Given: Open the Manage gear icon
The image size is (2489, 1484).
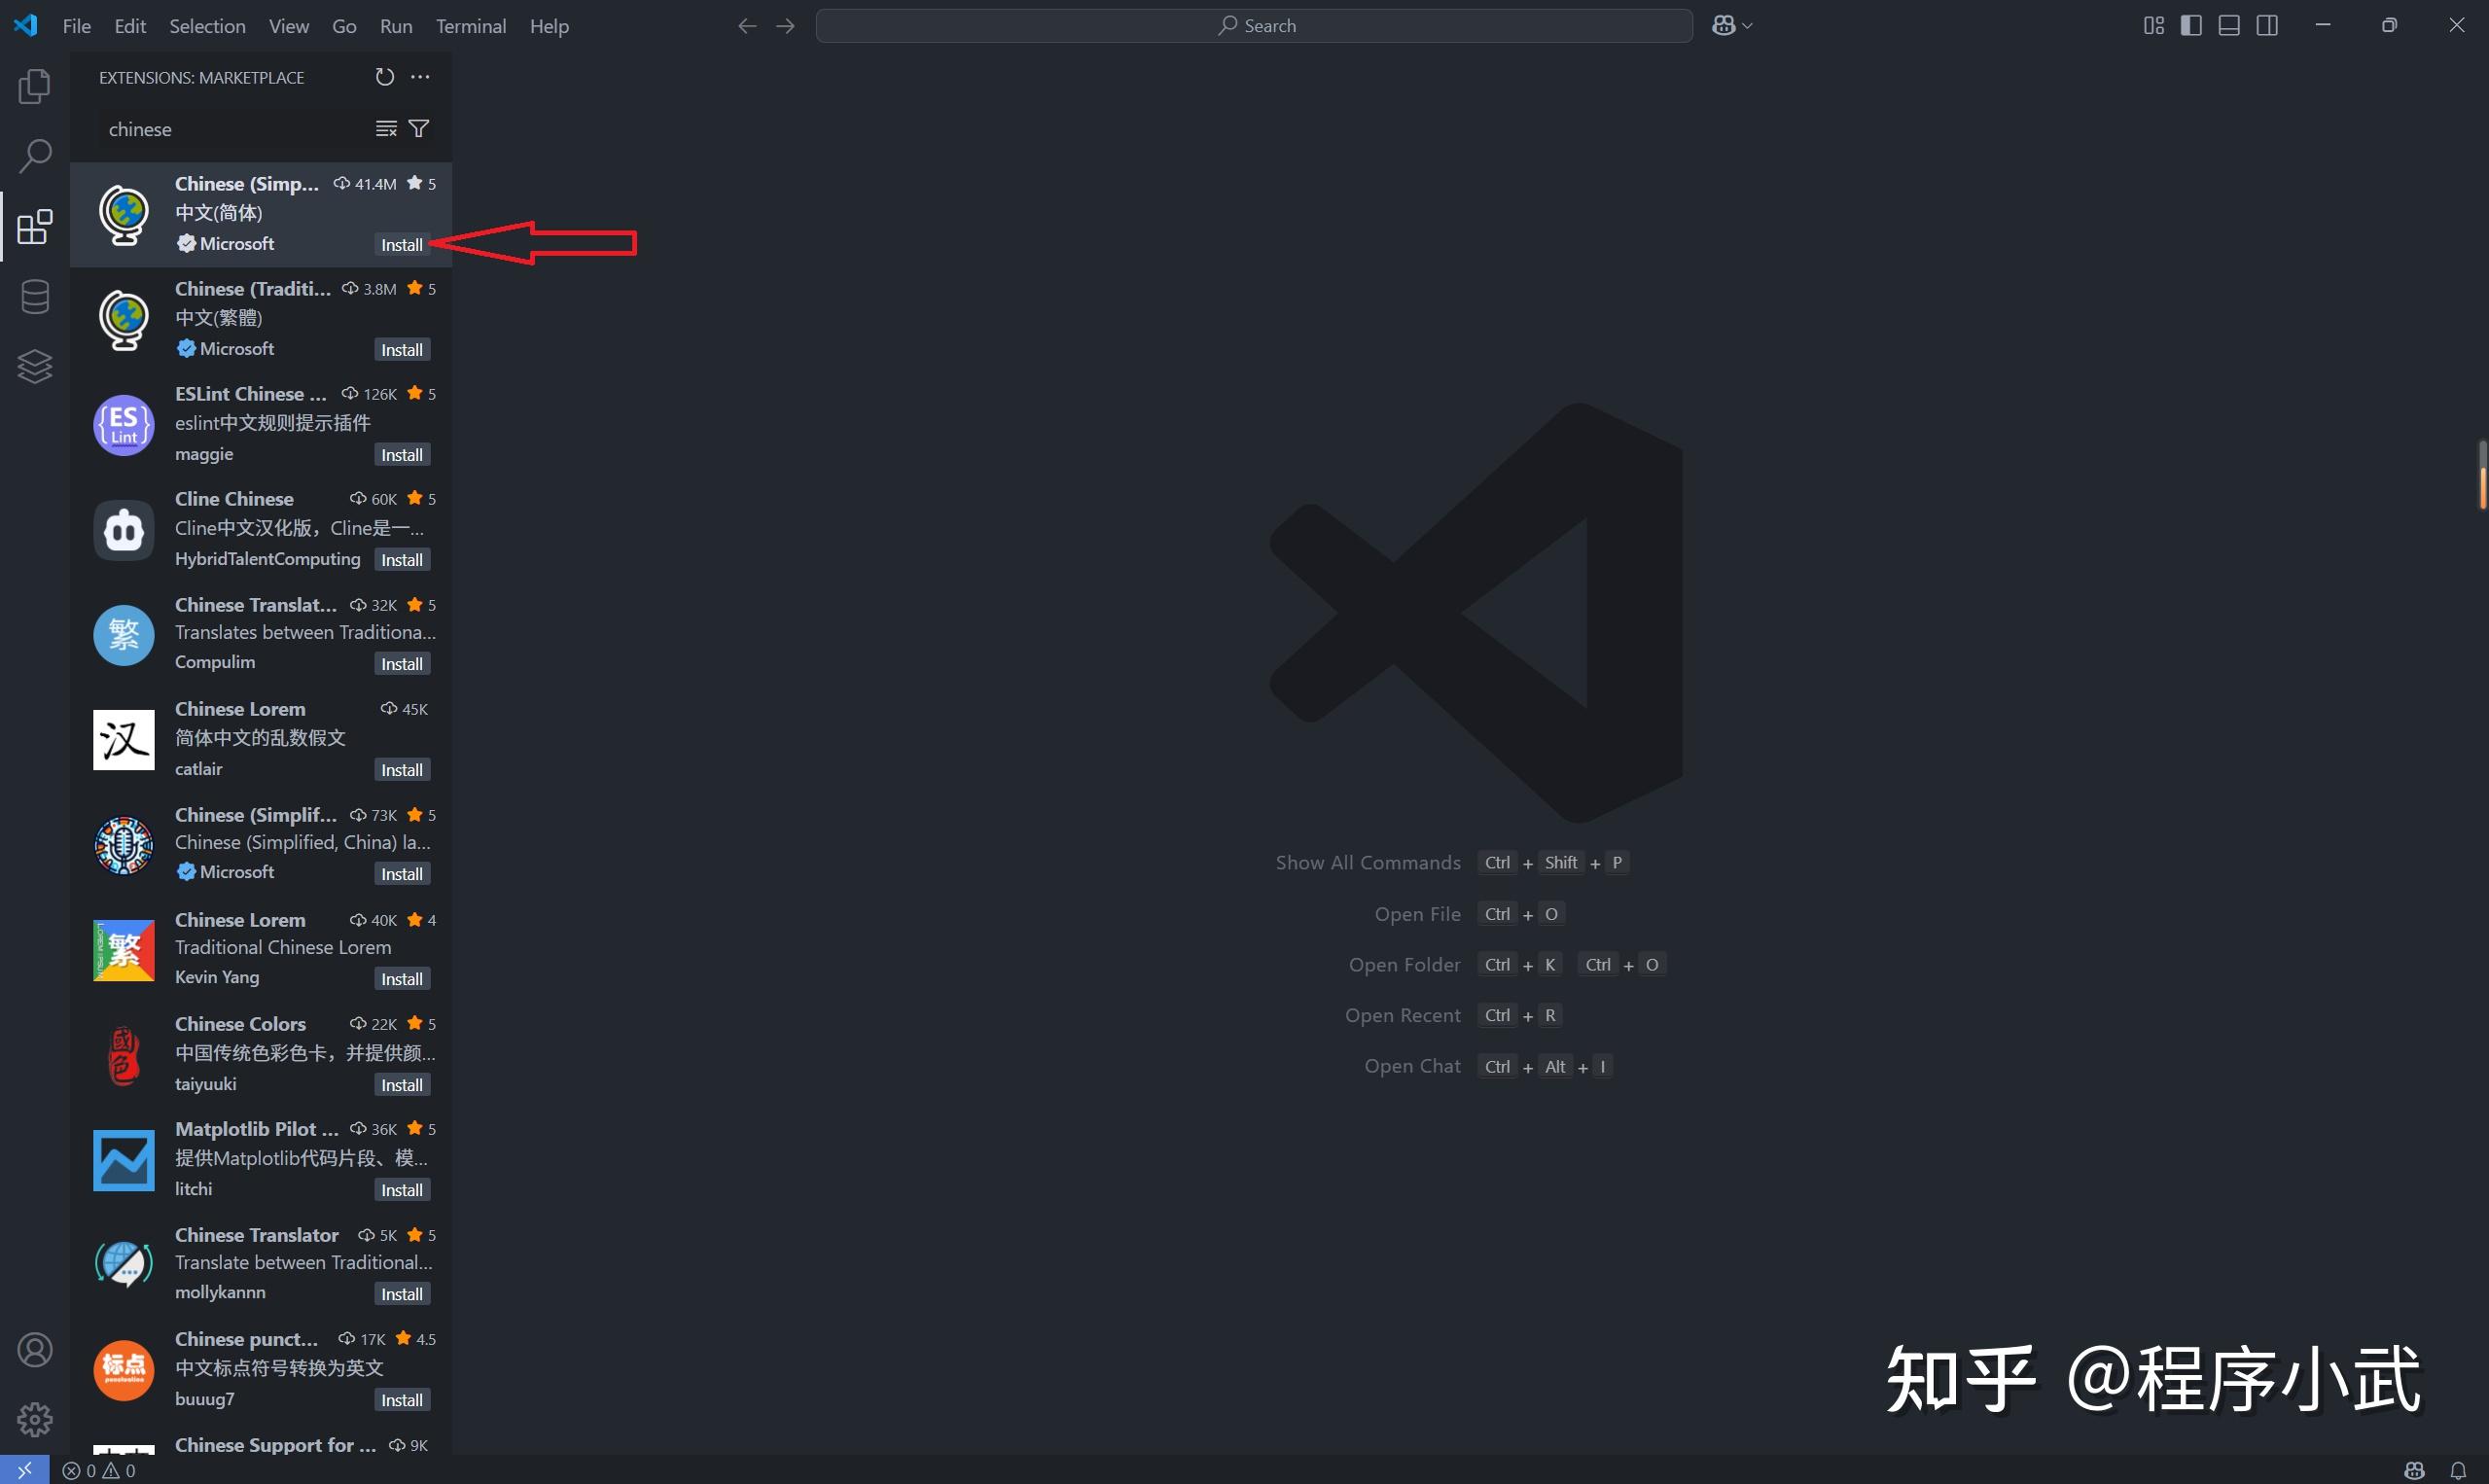Looking at the screenshot, I should click(35, 1419).
